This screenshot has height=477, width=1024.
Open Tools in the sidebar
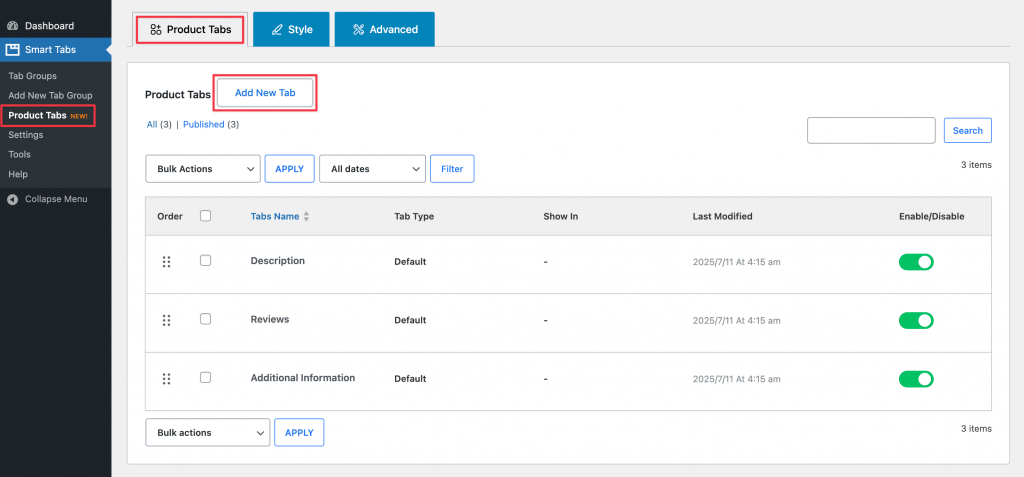click(x=20, y=154)
